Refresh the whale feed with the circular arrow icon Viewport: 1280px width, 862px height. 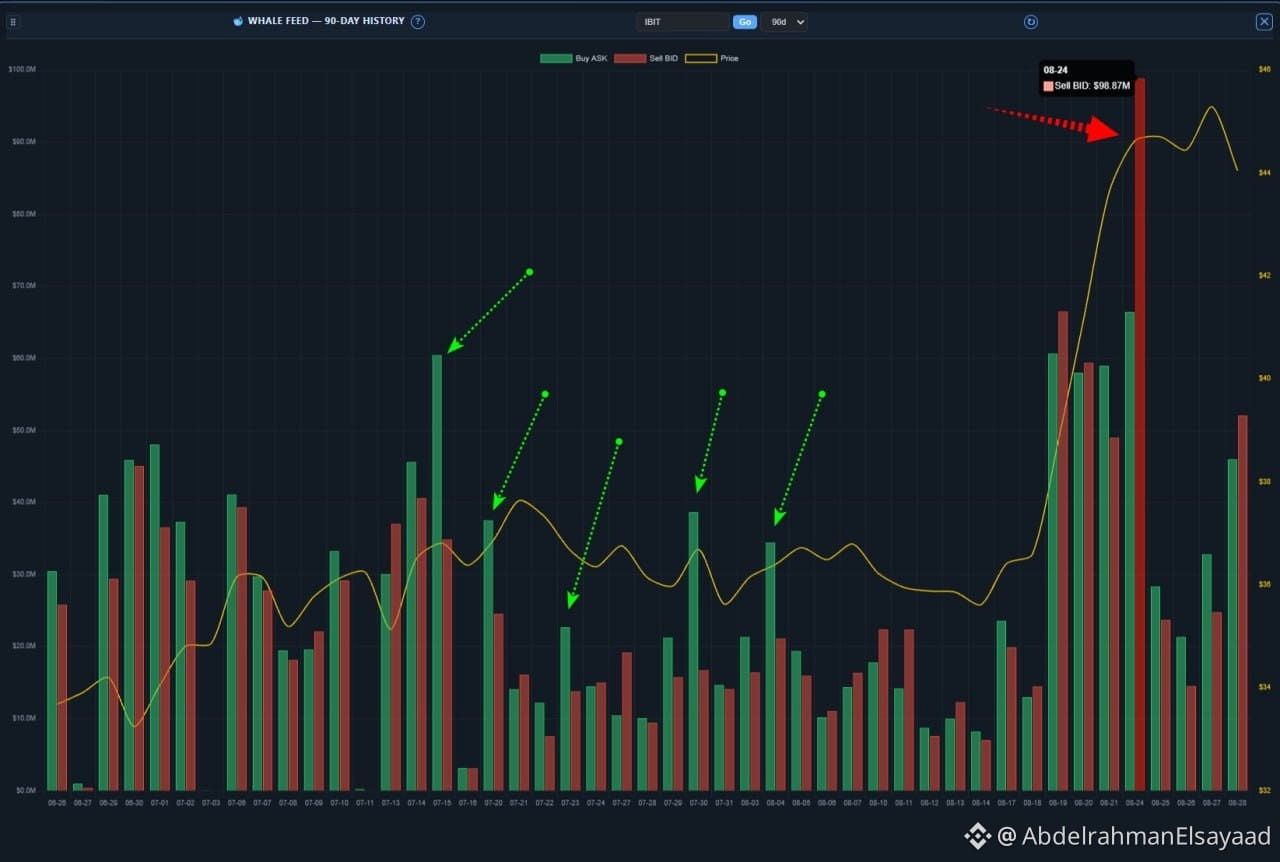(x=1031, y=22)
